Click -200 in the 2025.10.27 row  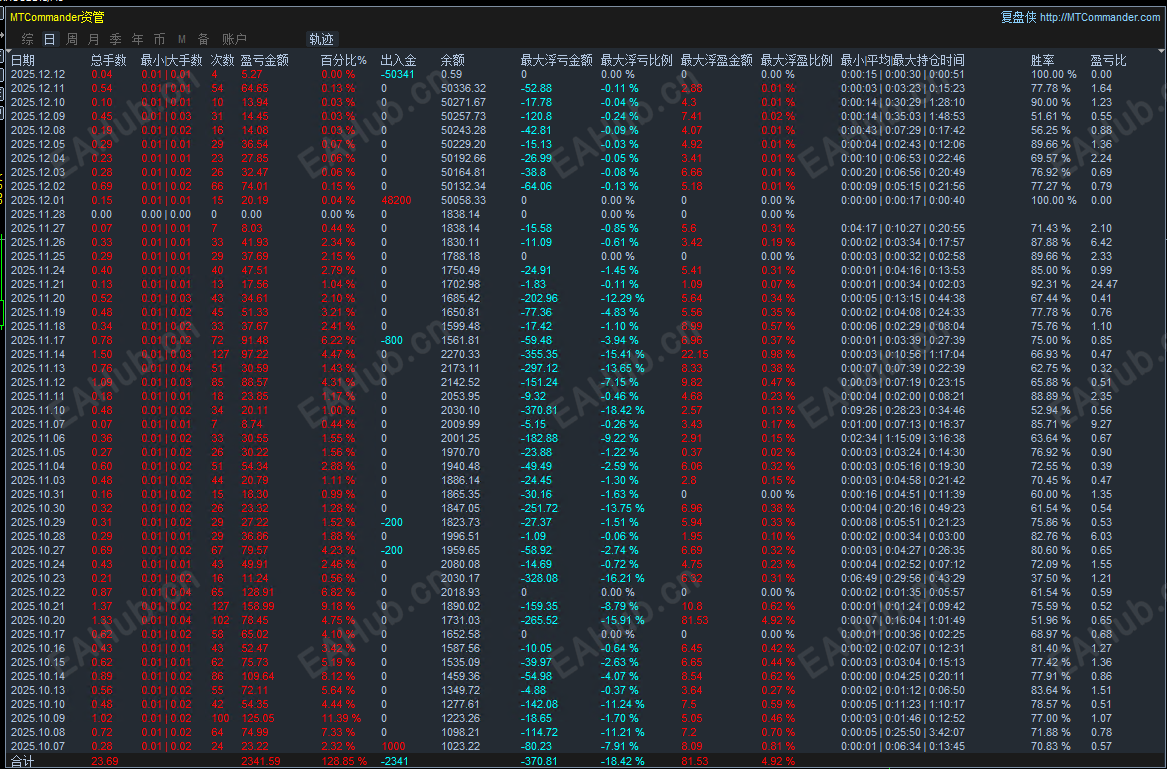click(x=391, y=550)
